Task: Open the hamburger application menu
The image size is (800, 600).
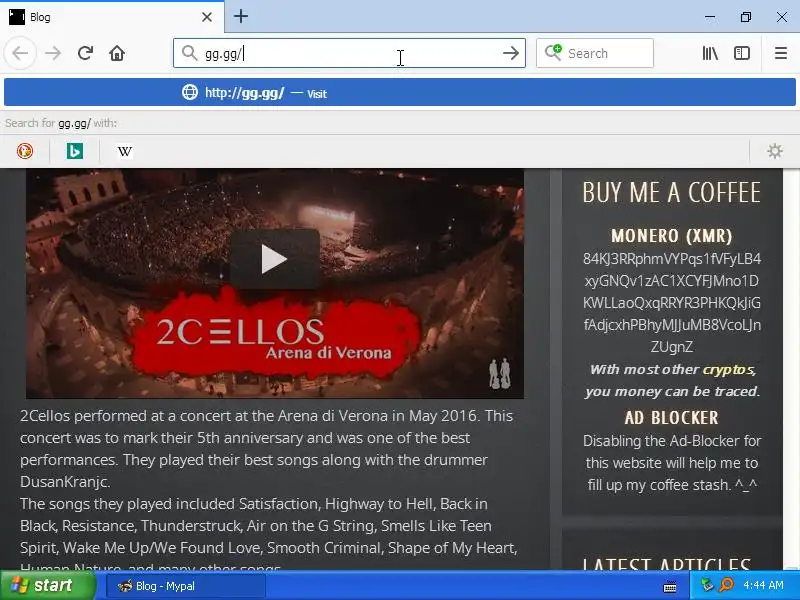Action: (781, 53)
